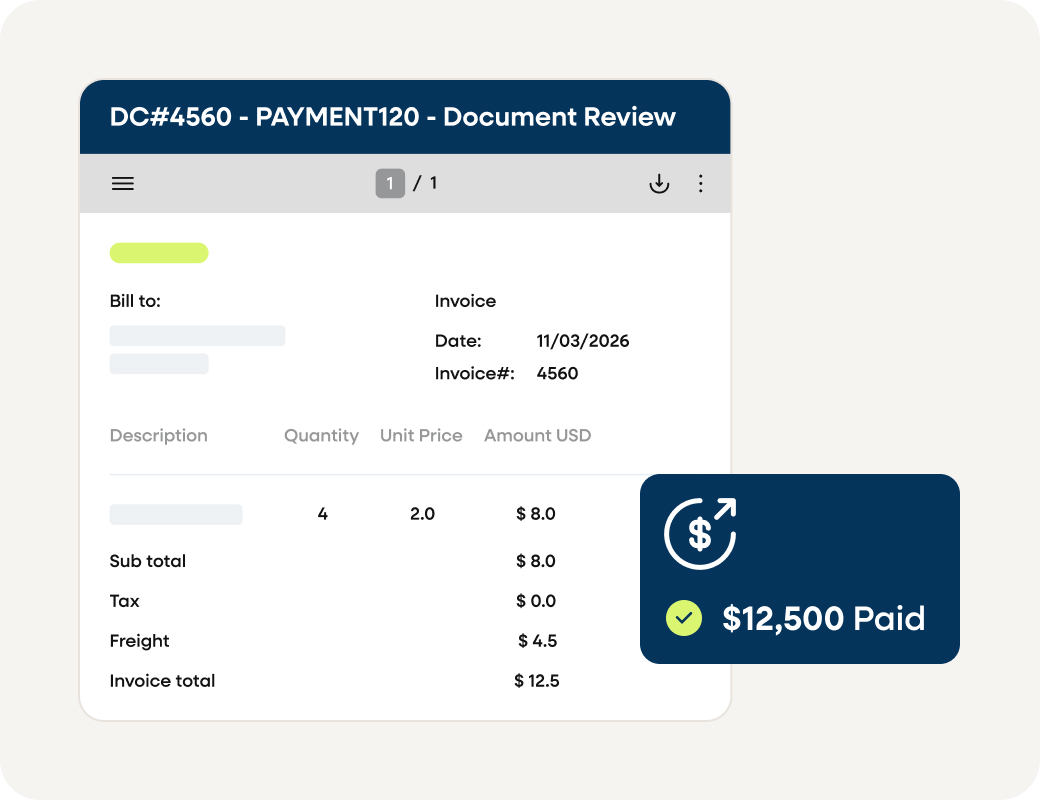Screen dimensions: 1040x800
Task: Click the invoice date "11/03/2026"
Action: pyautogui.click(x=583, y=341)
